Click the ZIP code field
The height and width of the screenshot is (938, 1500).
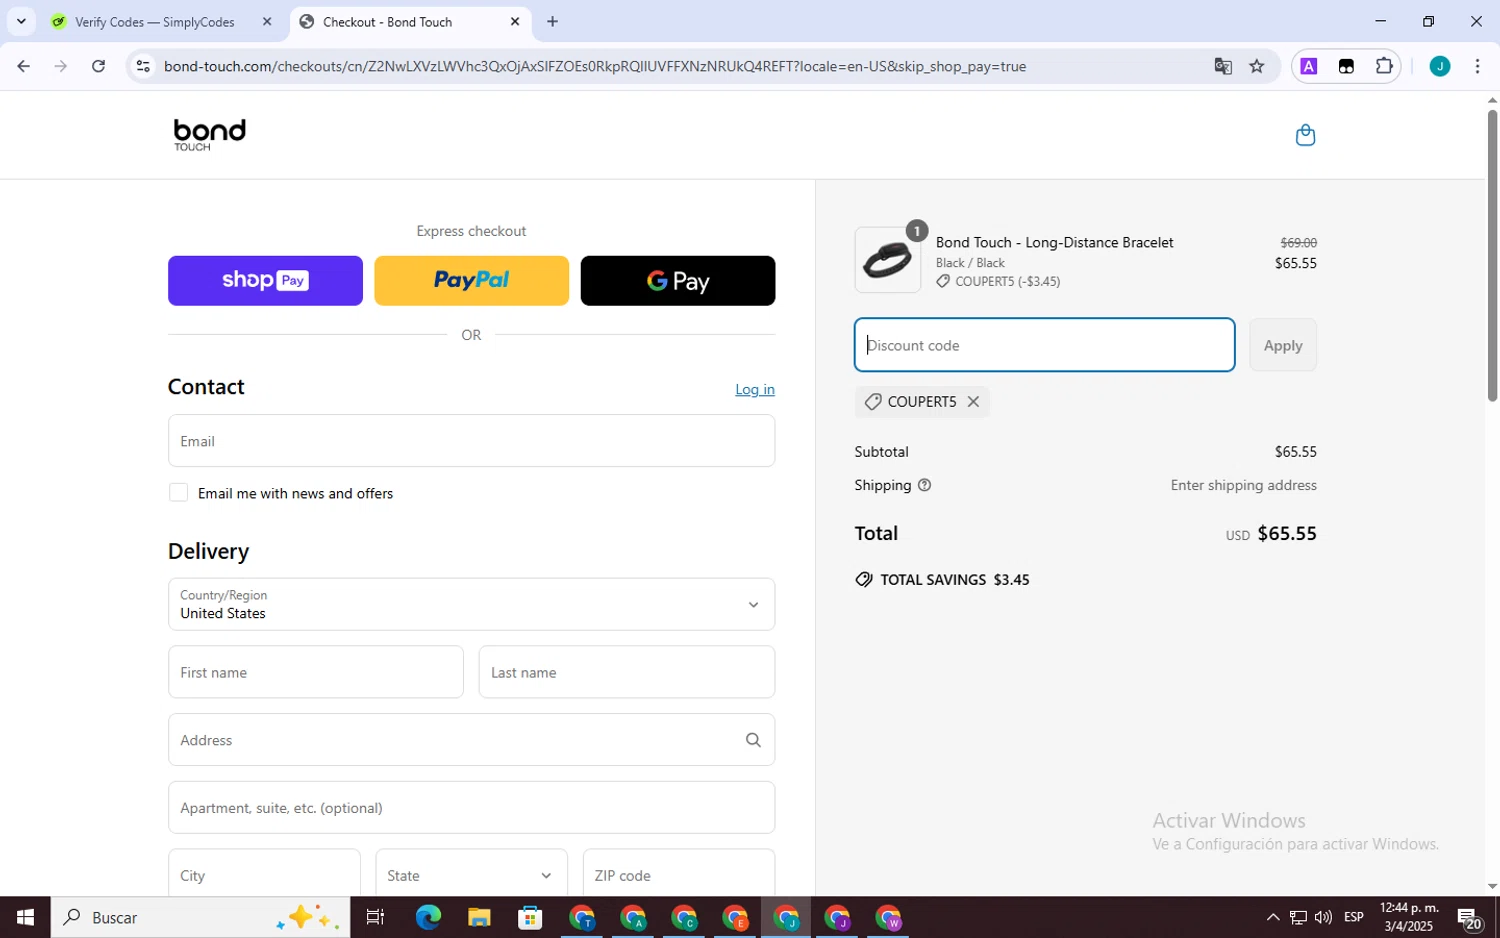tap(679, 873)
